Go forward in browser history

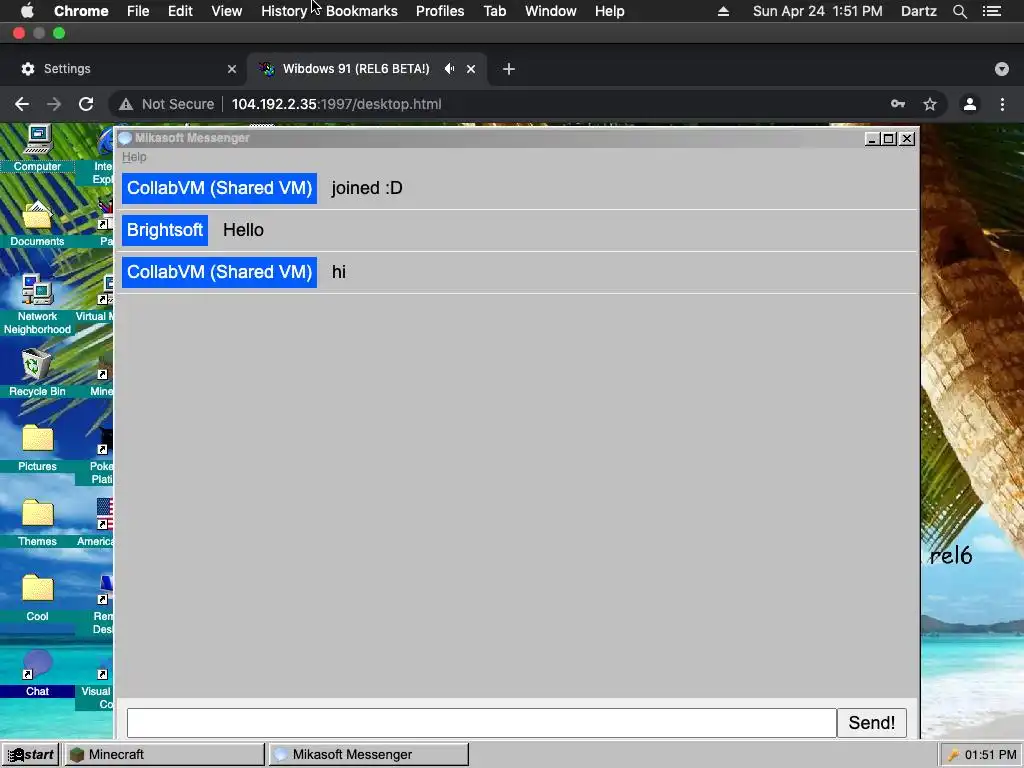click(54, 104)
